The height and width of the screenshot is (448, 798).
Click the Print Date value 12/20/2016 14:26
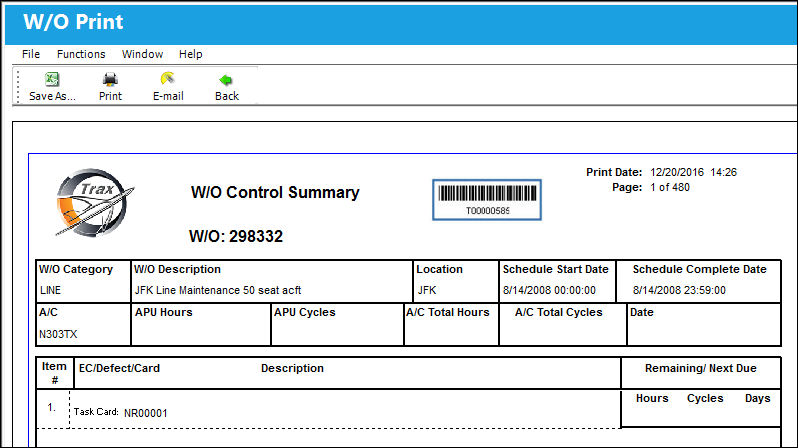click(x=694, y=172)
